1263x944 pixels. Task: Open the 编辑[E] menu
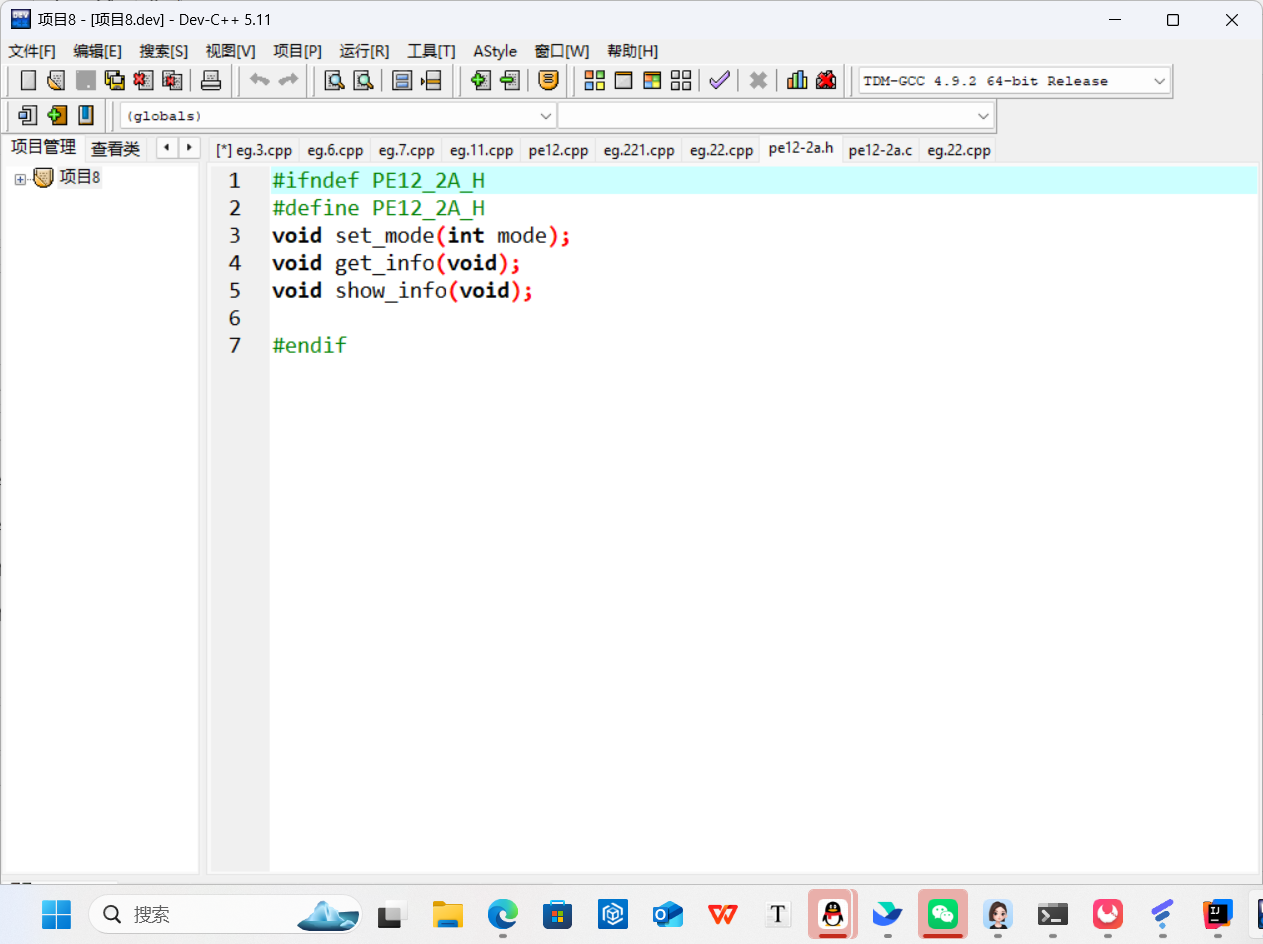[x=97, y=51]
